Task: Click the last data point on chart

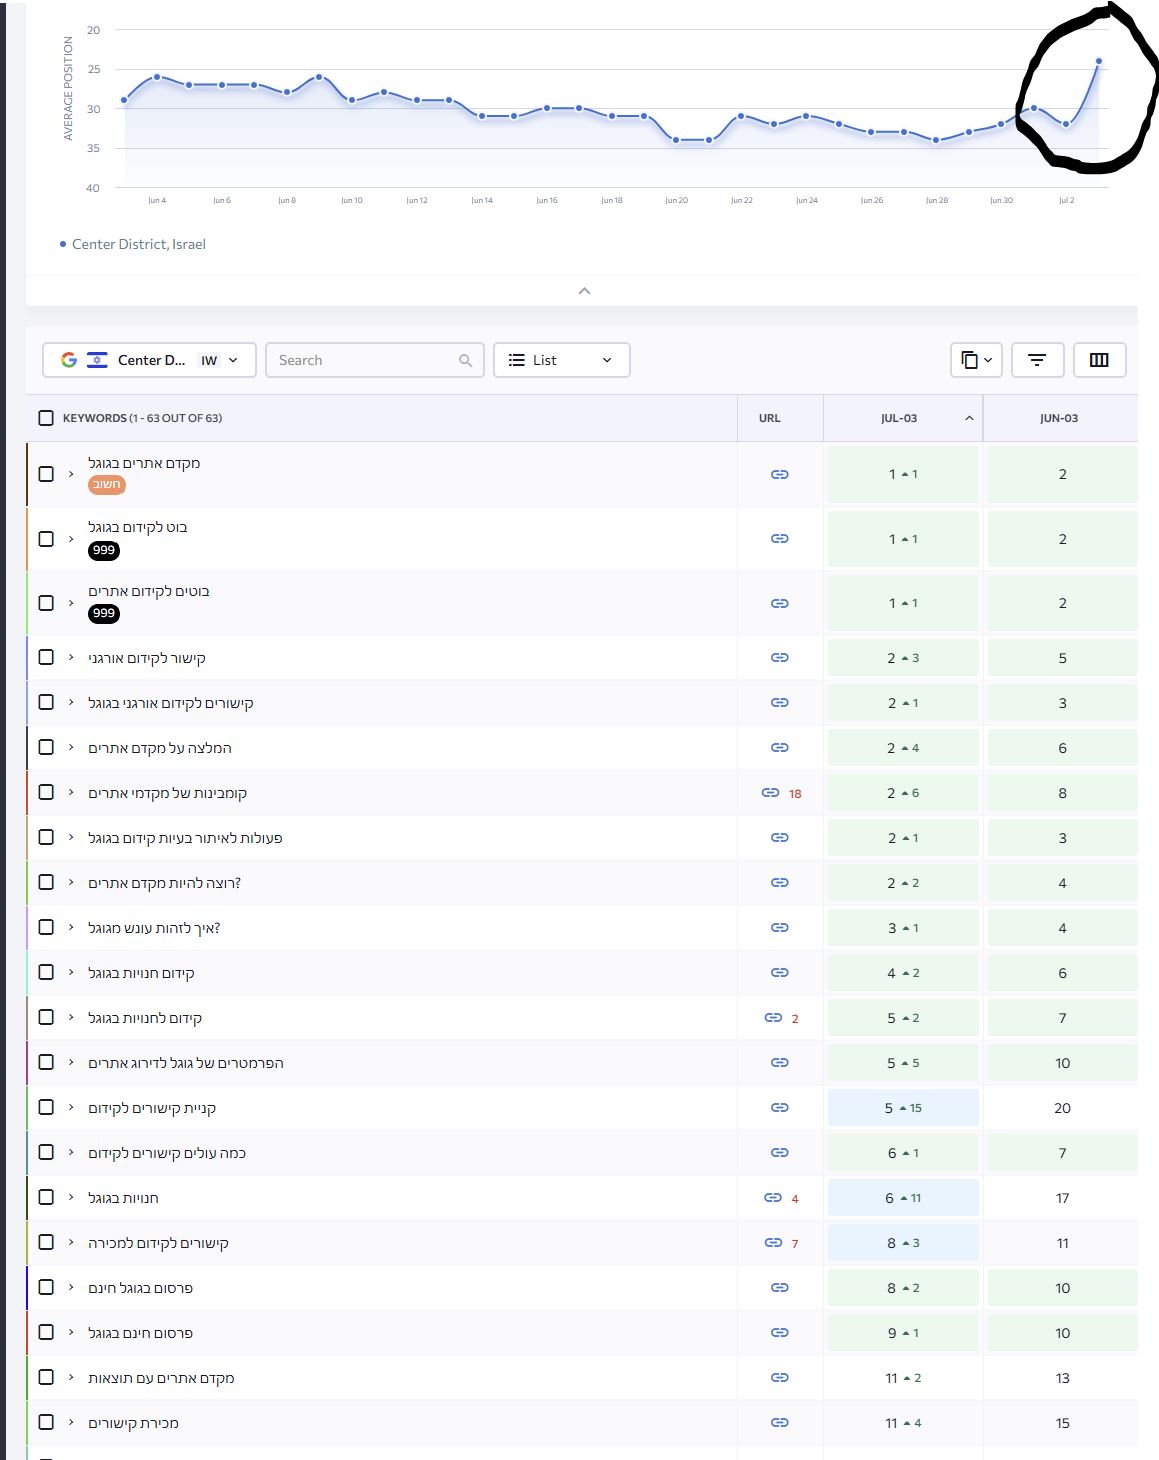Action: point(1099,61)
